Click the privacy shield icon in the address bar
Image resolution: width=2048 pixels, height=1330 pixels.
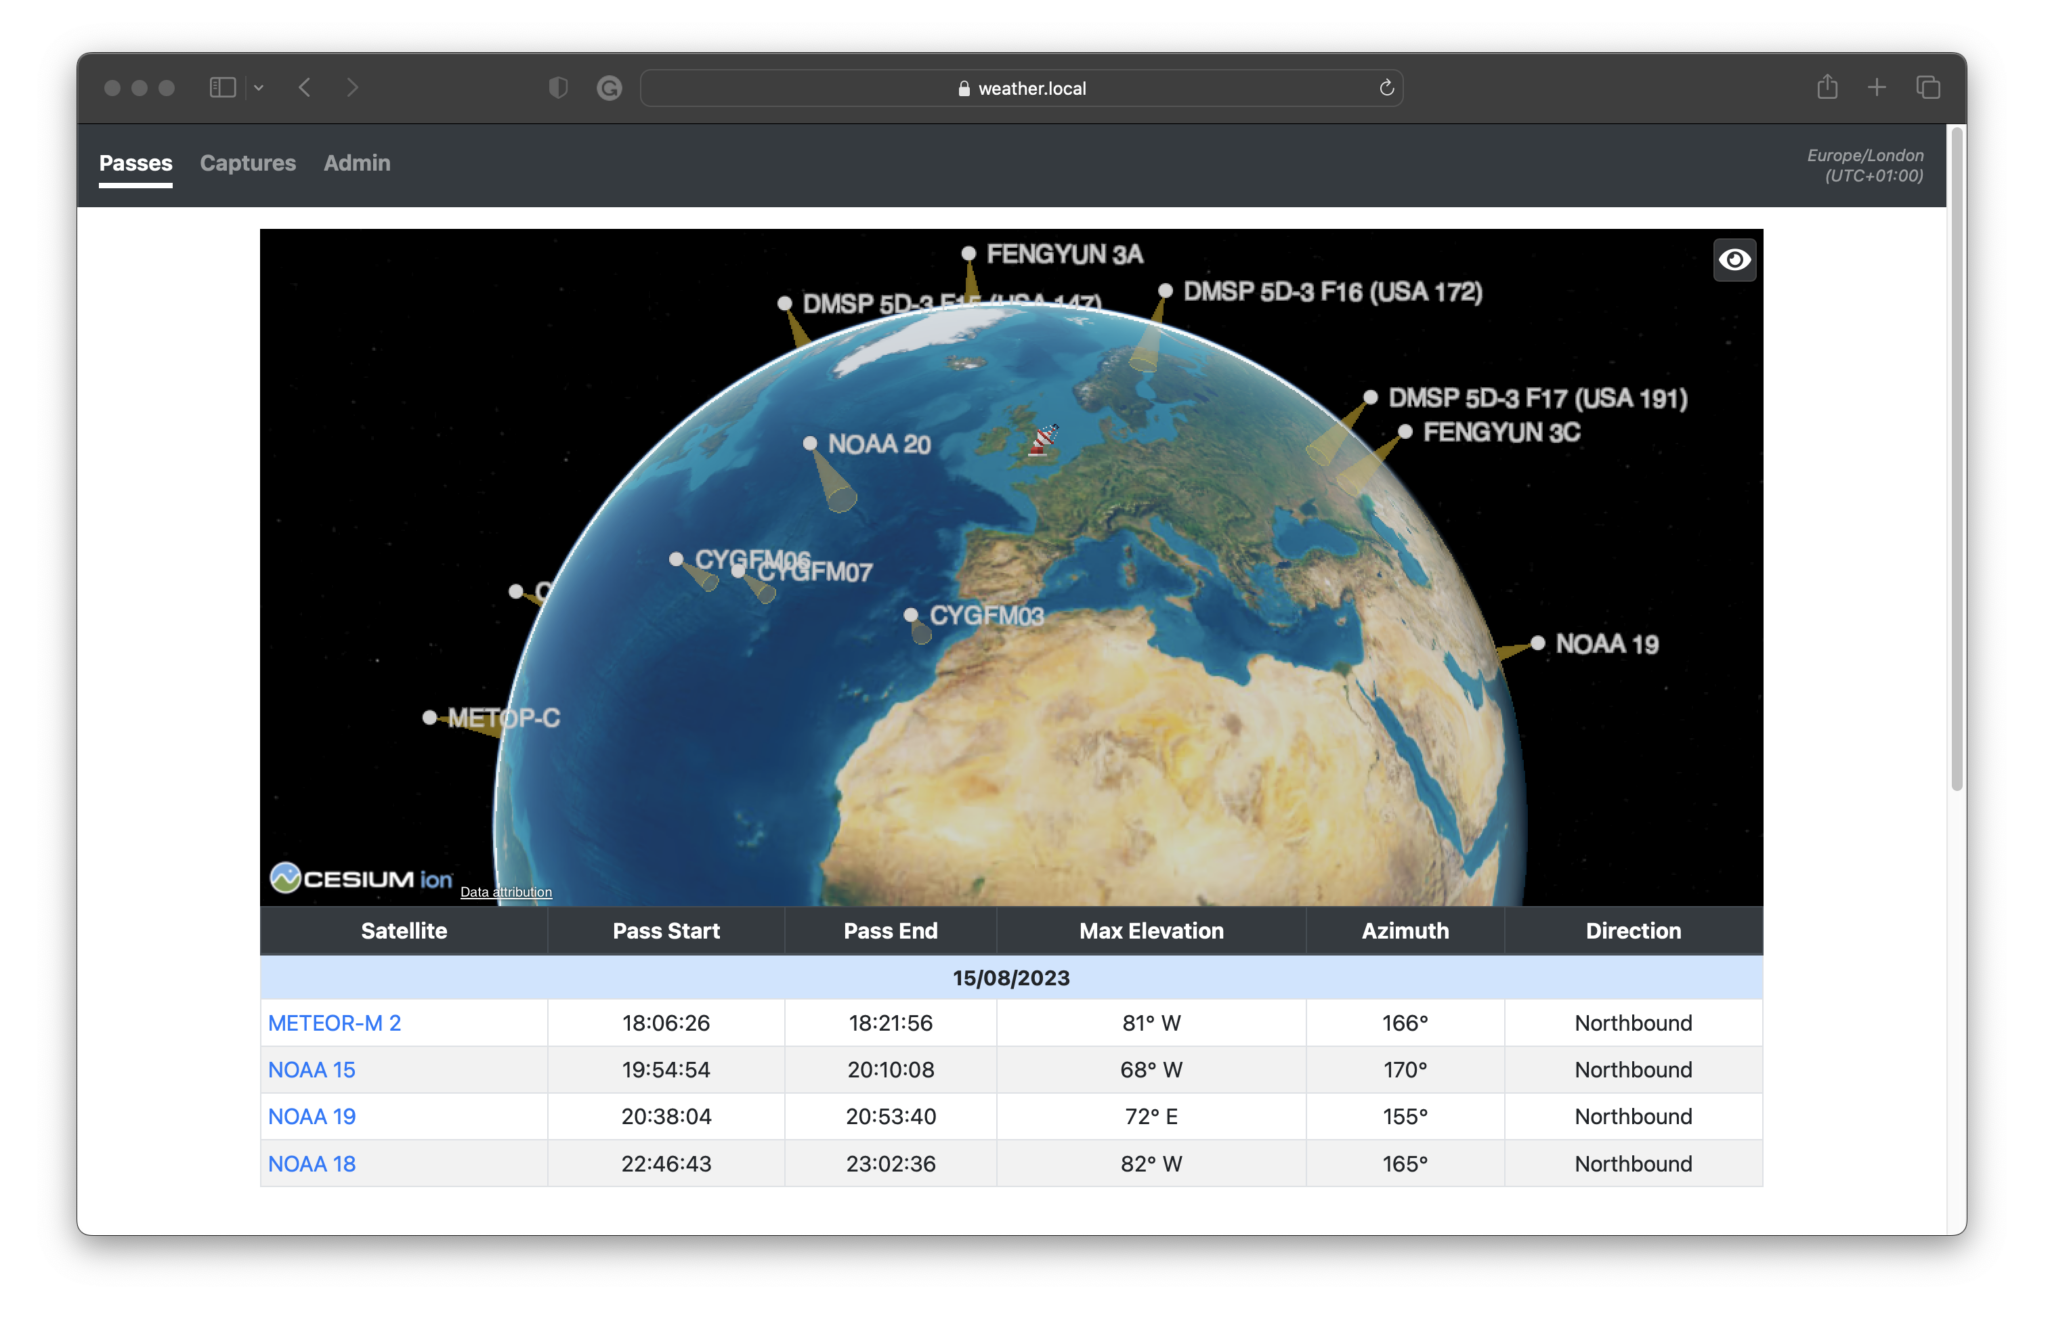point(557,88)
